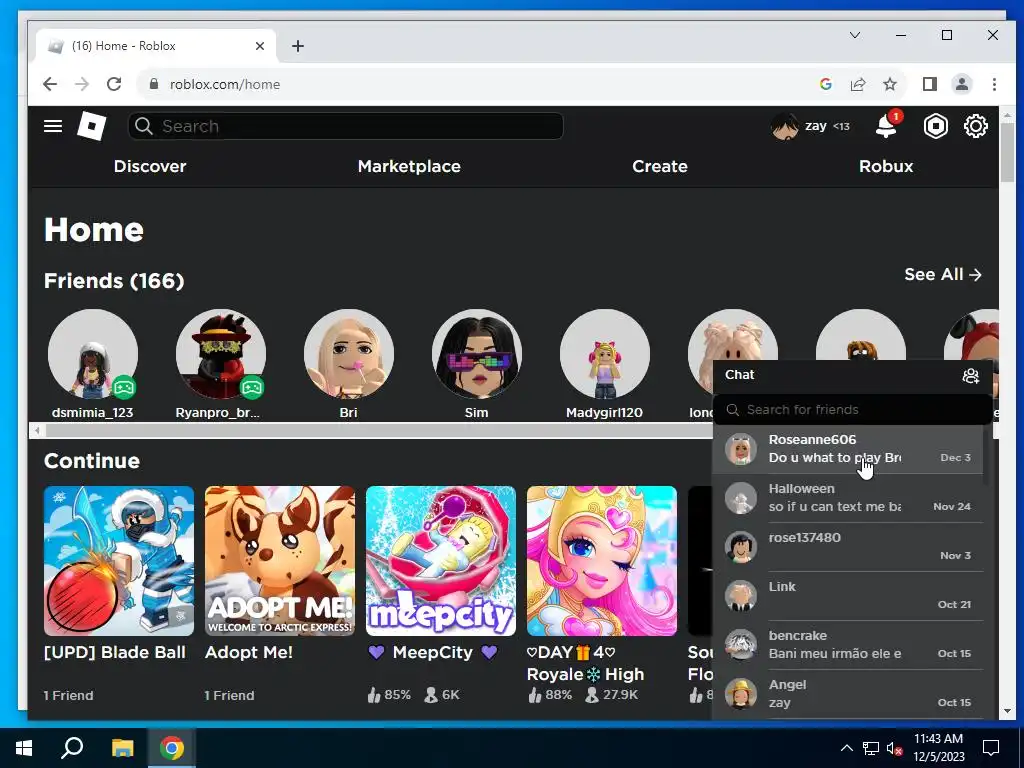Open the Royale High game thumbnail
The height and width of the screenshot is (768, 1024).
(602, 561)
